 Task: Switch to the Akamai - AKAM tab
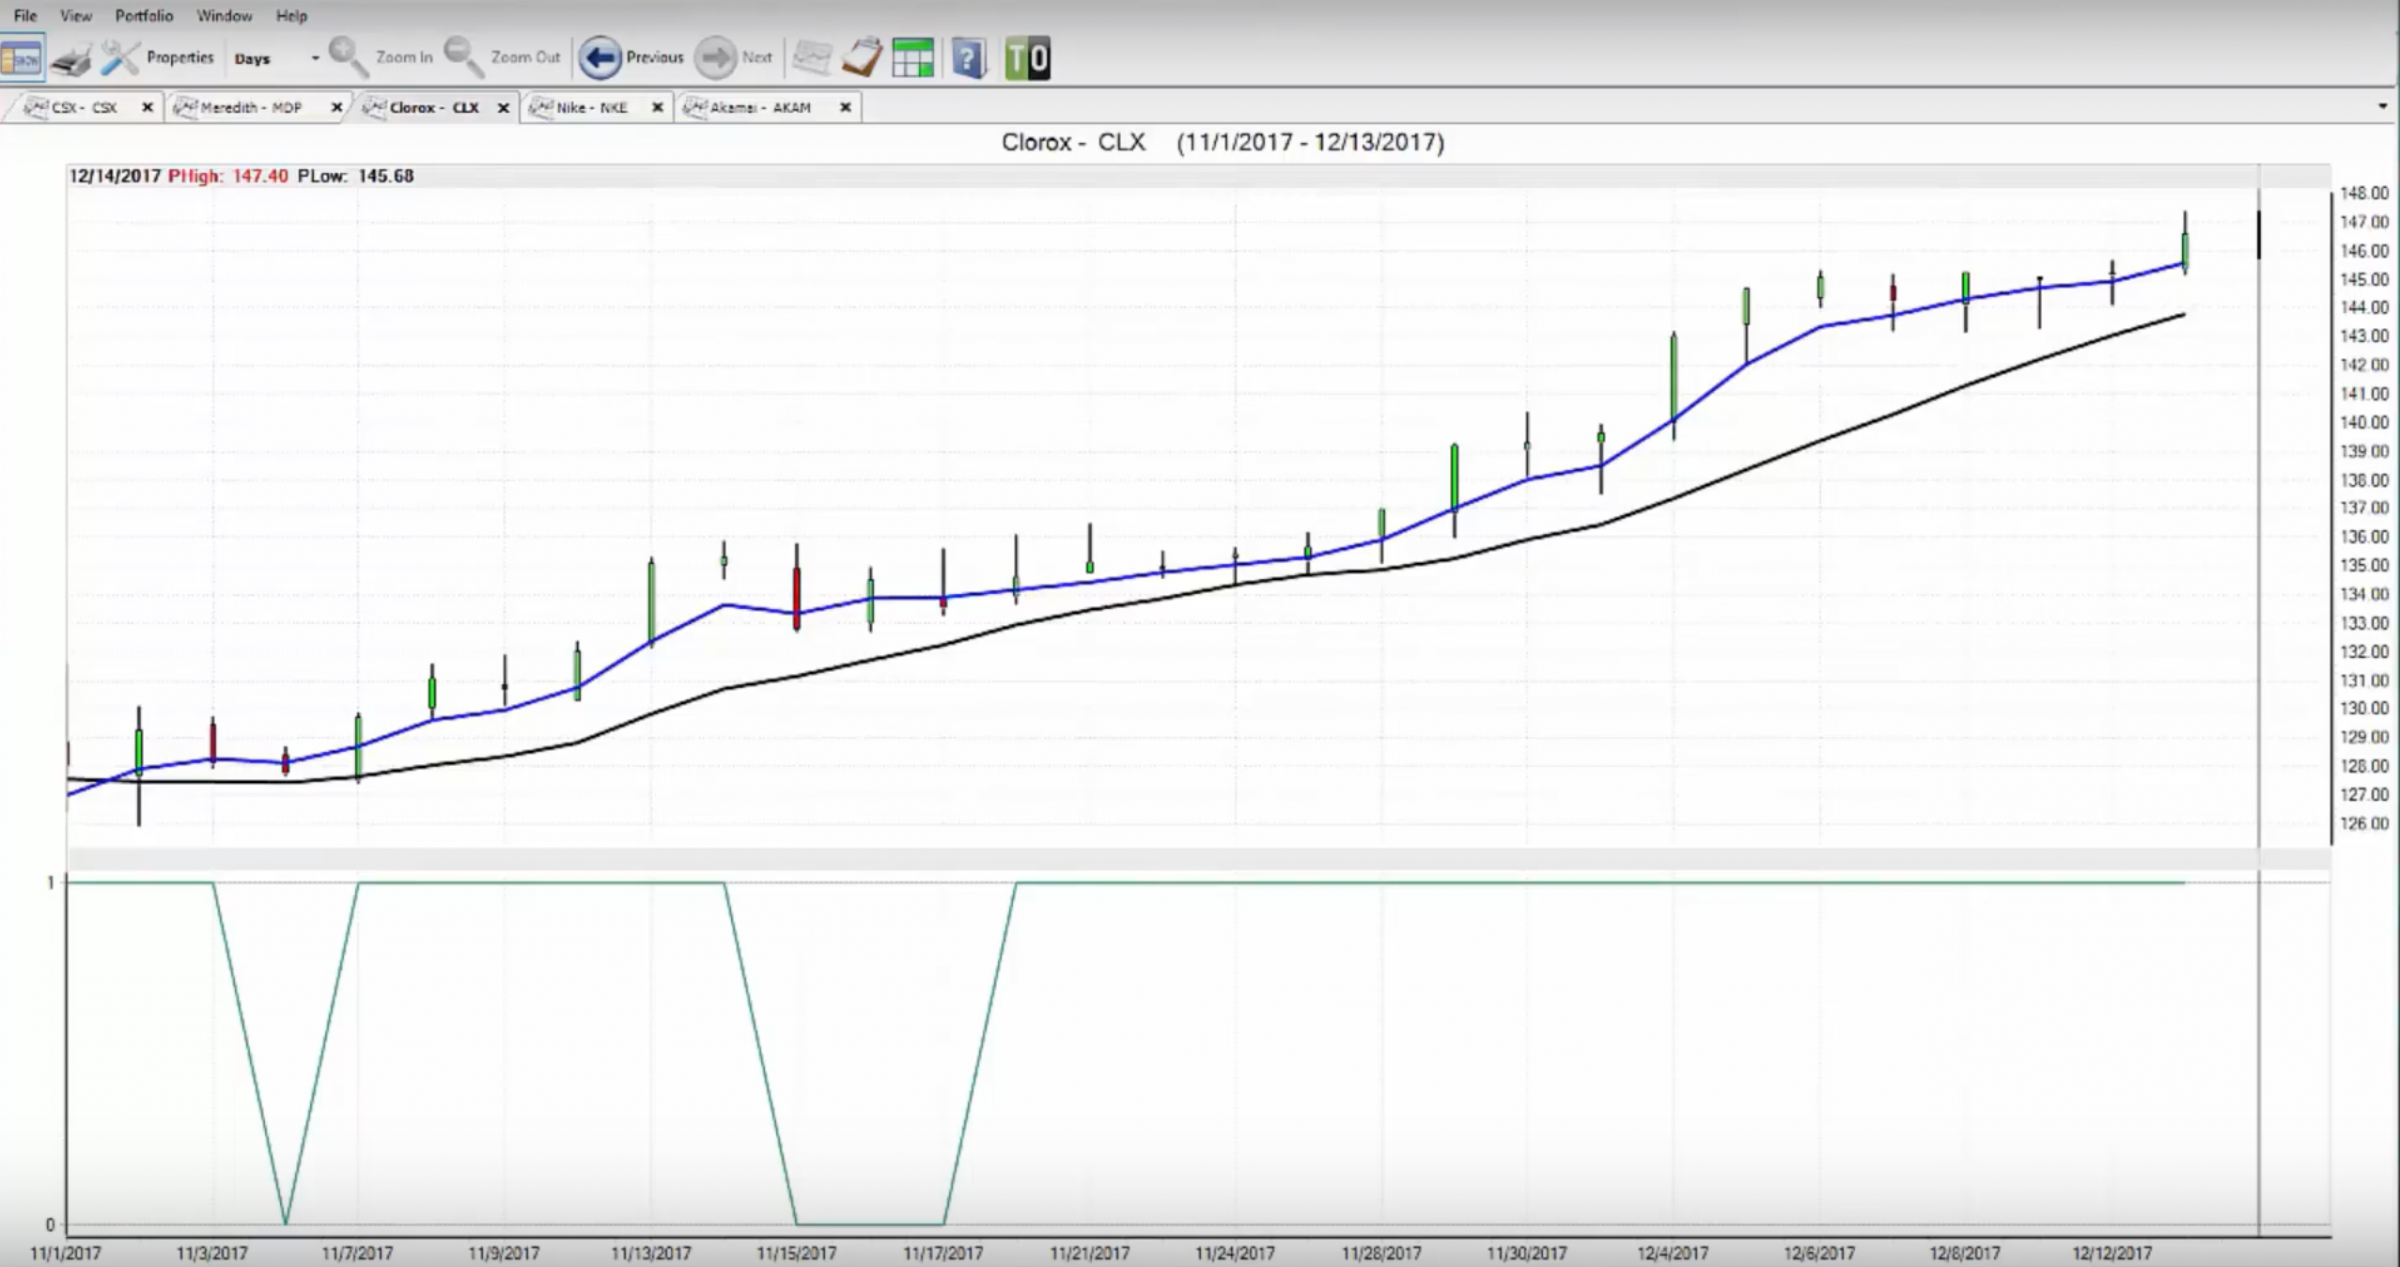click(760, 107)
